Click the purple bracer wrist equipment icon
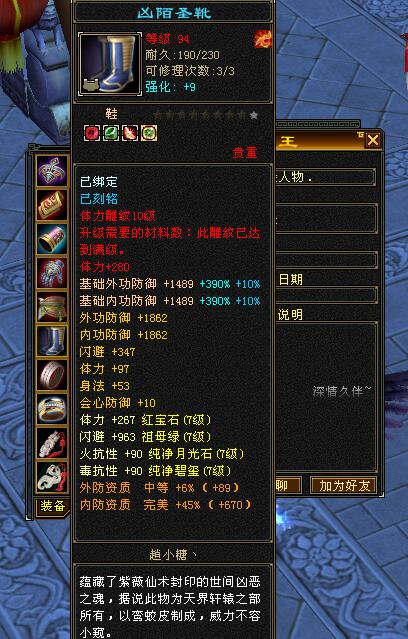This screenshot has height=639, width=408. tap(52, 239)
